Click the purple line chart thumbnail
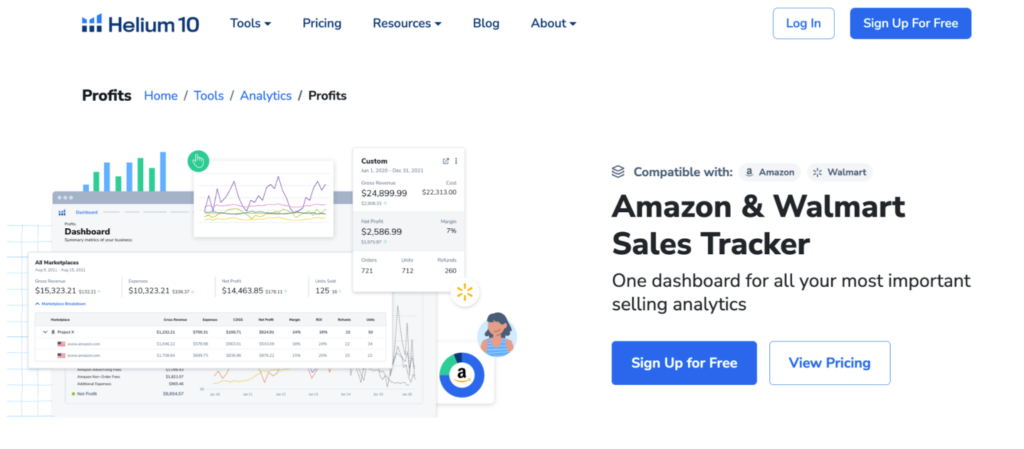 pyautogui.click(x=263, y=198)
